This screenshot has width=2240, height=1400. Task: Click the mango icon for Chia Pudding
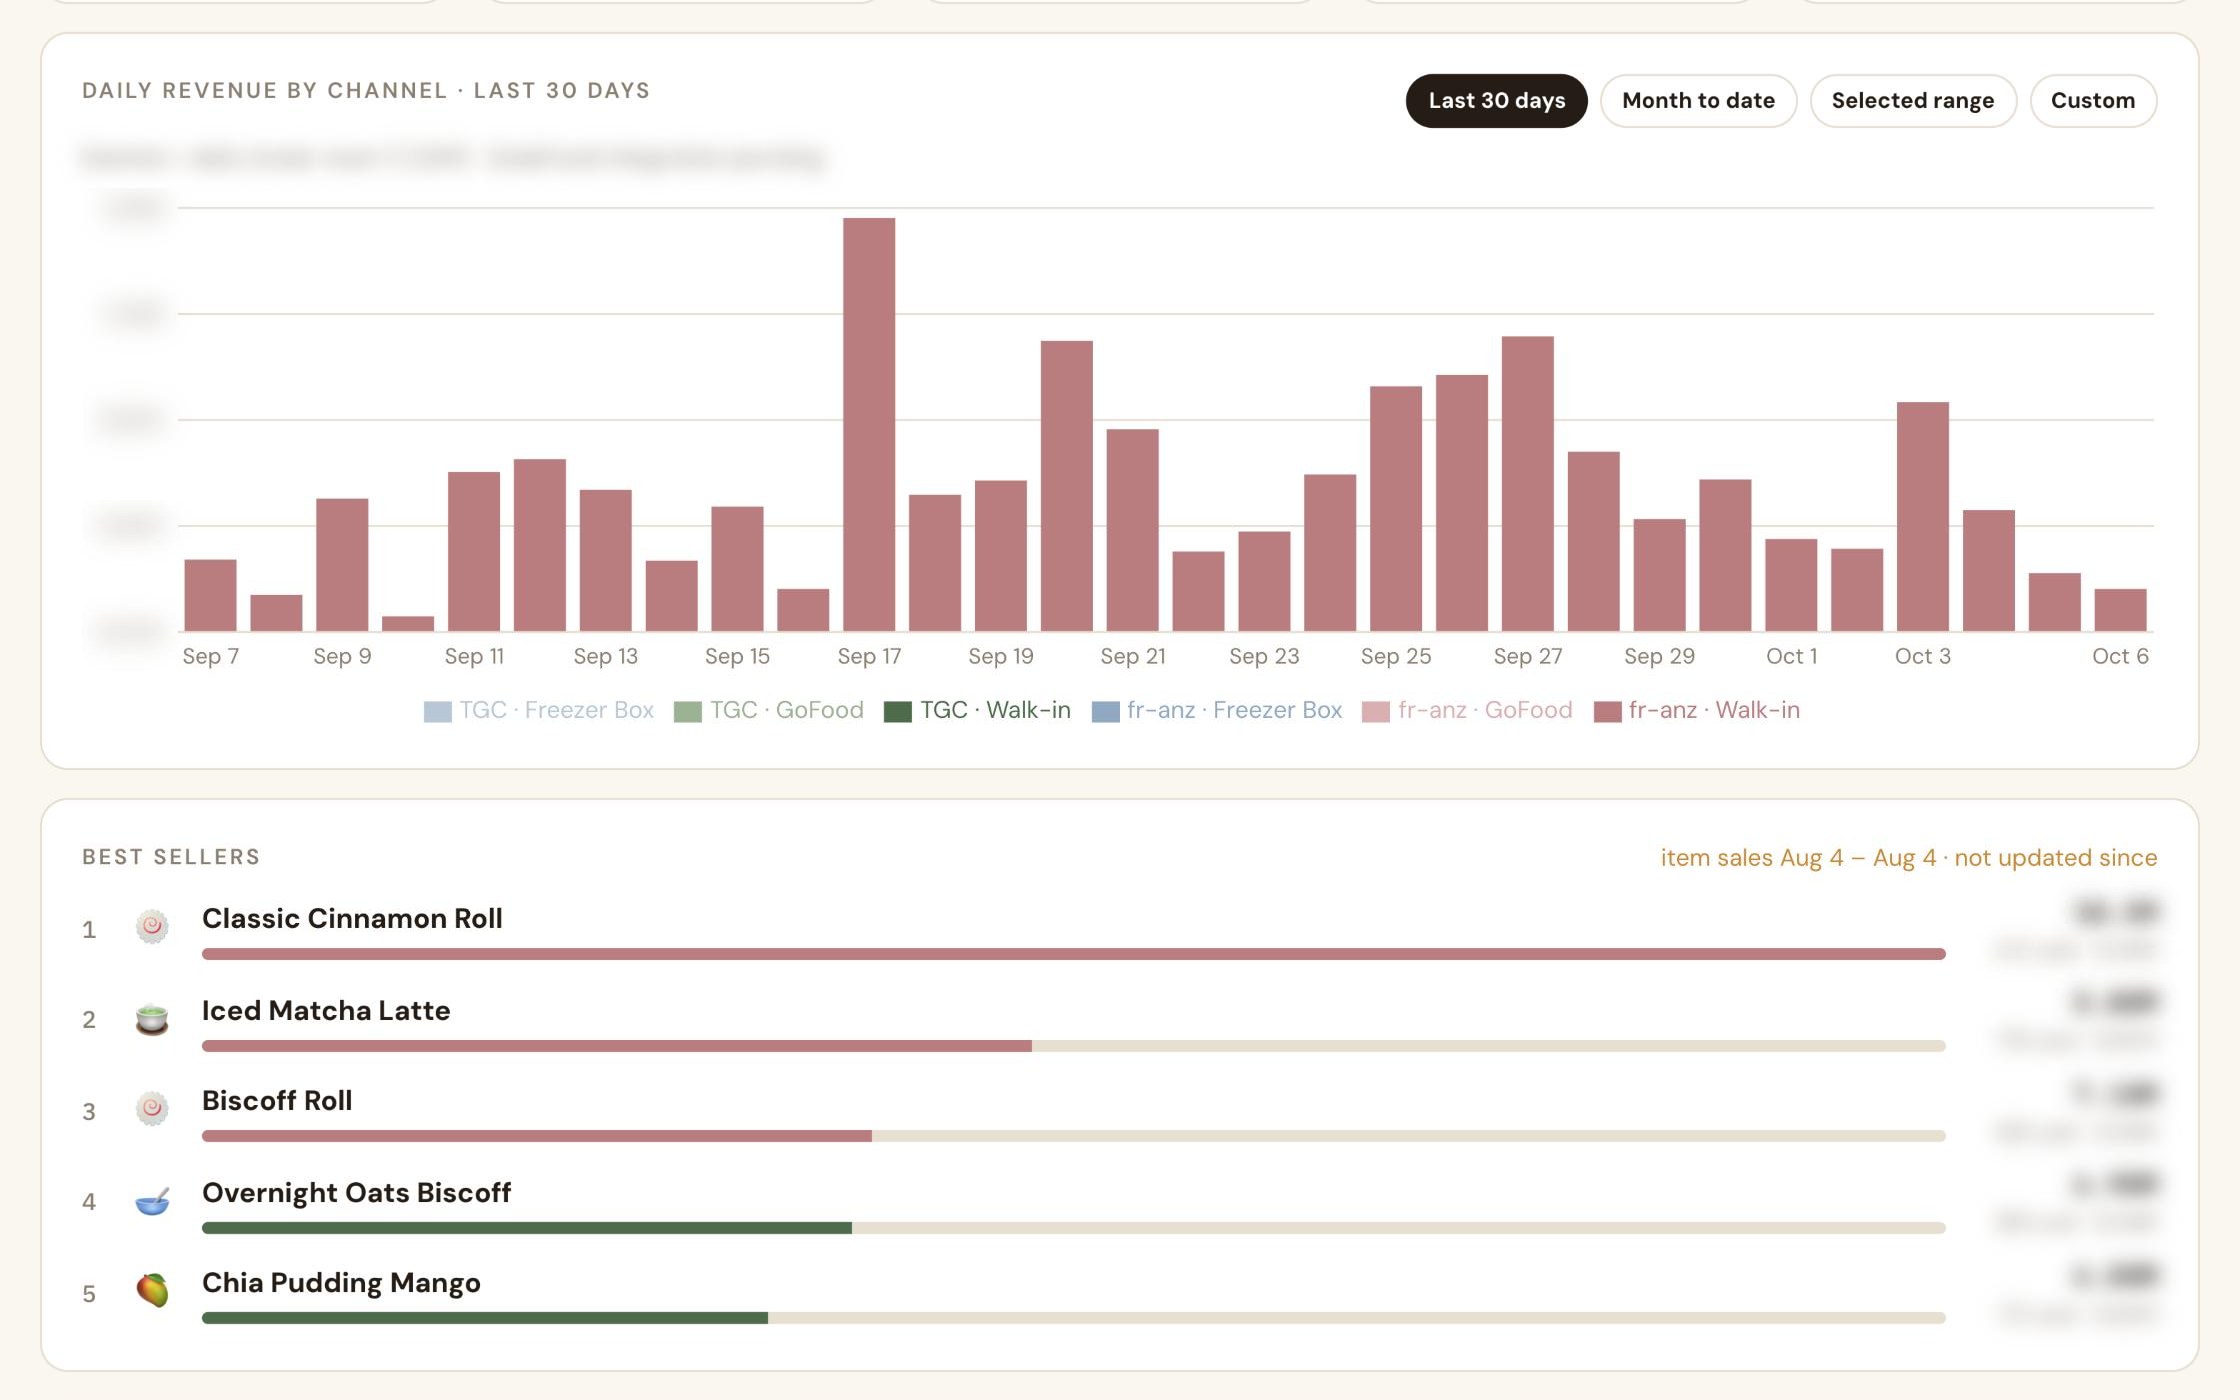(x=152, y=1291)
